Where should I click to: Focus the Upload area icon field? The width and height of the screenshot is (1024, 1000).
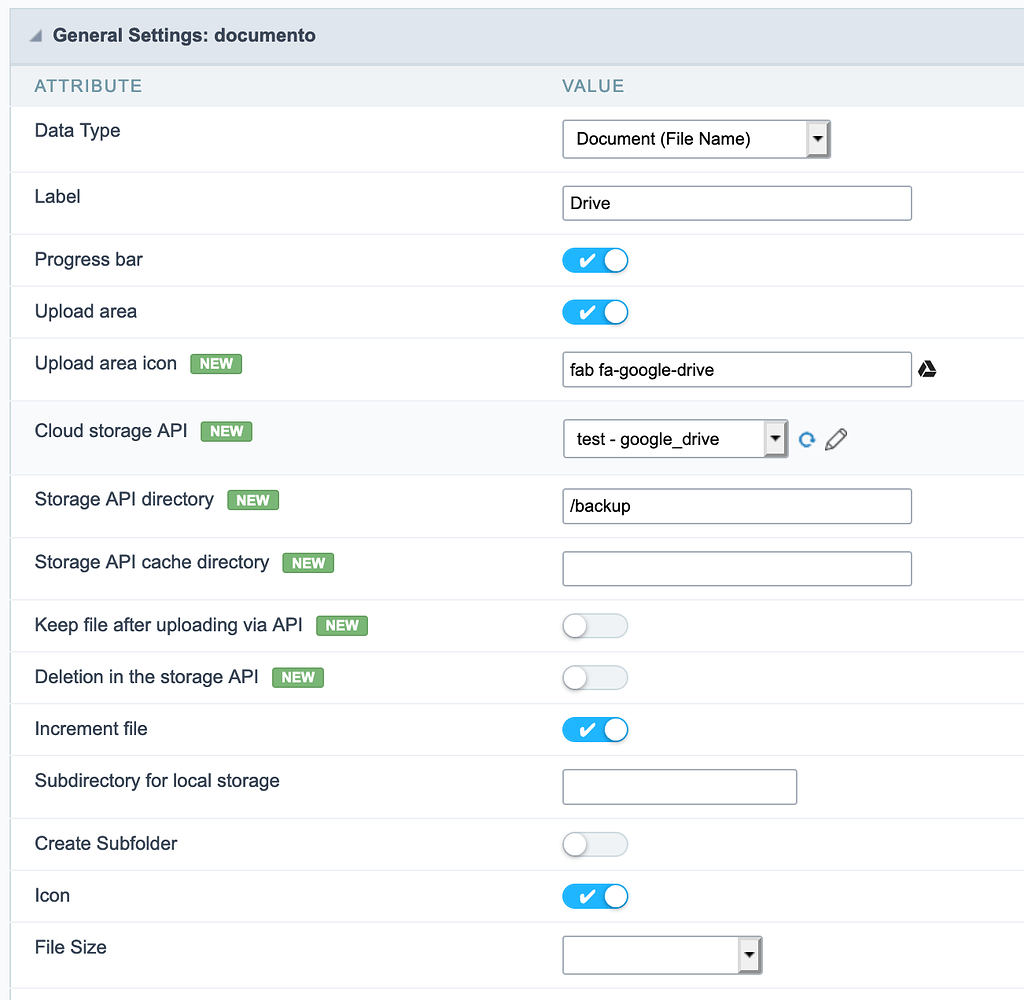(x=737, y=370)
